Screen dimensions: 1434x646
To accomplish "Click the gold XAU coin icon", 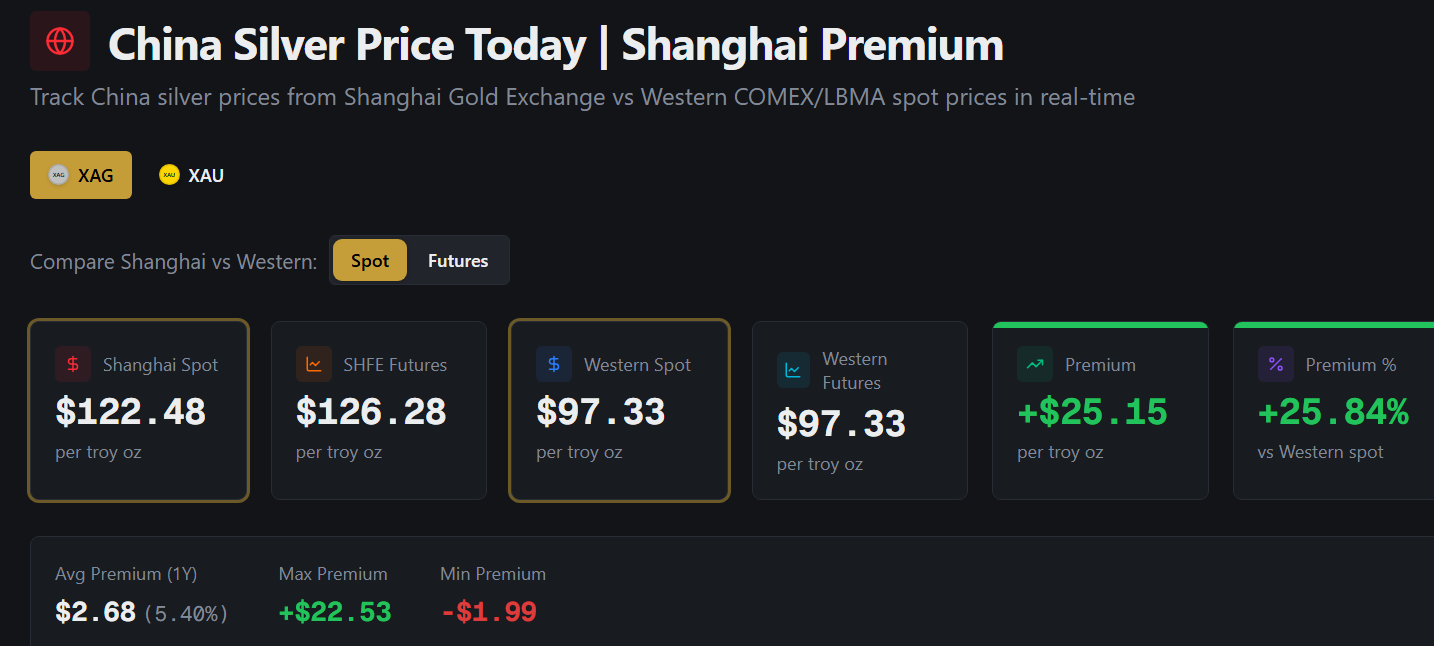I will [169, 175].
